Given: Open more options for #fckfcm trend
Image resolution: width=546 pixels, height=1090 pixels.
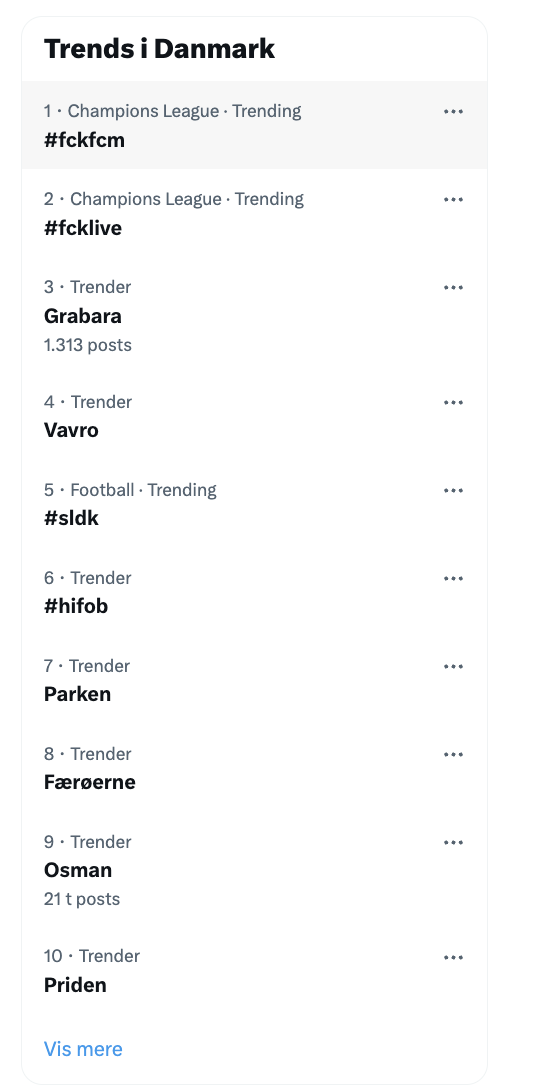Looking at the screenshot, I should coord(453,111).
